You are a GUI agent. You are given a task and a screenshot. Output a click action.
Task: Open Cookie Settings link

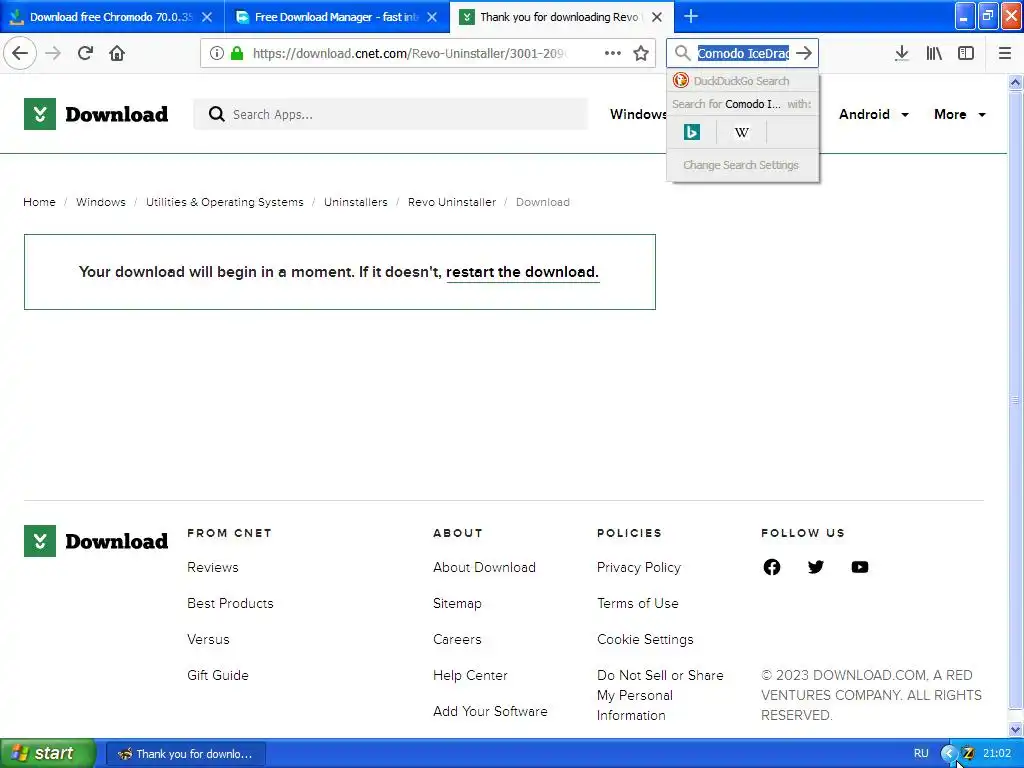tap(645, 639)
